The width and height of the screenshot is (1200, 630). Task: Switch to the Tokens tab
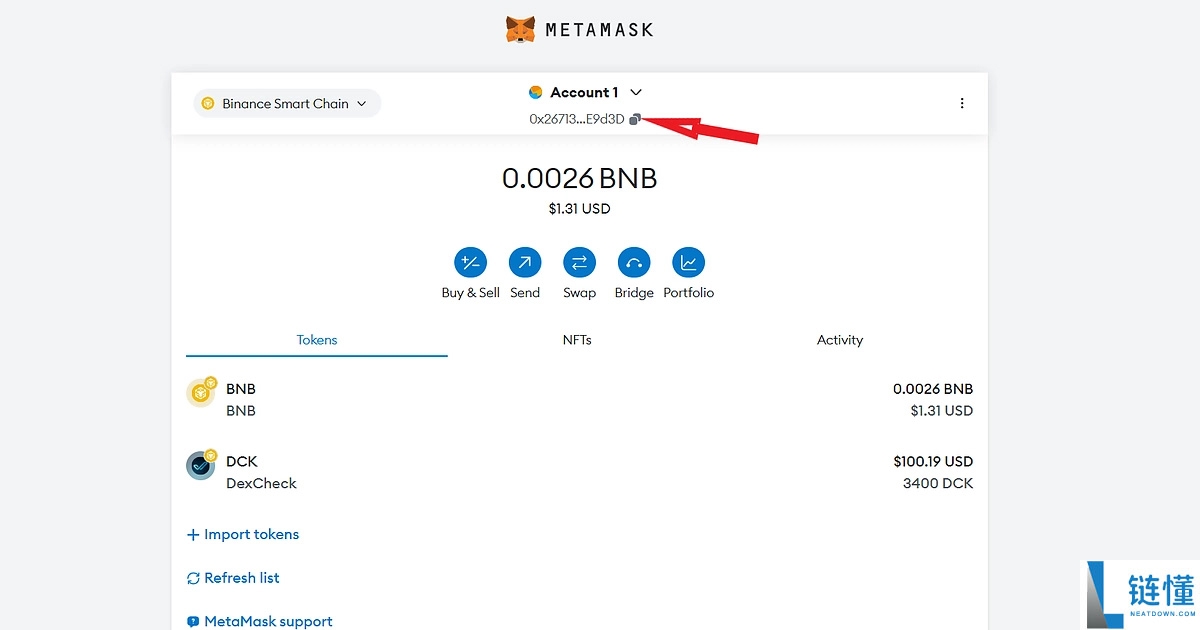tap(317, 340)
